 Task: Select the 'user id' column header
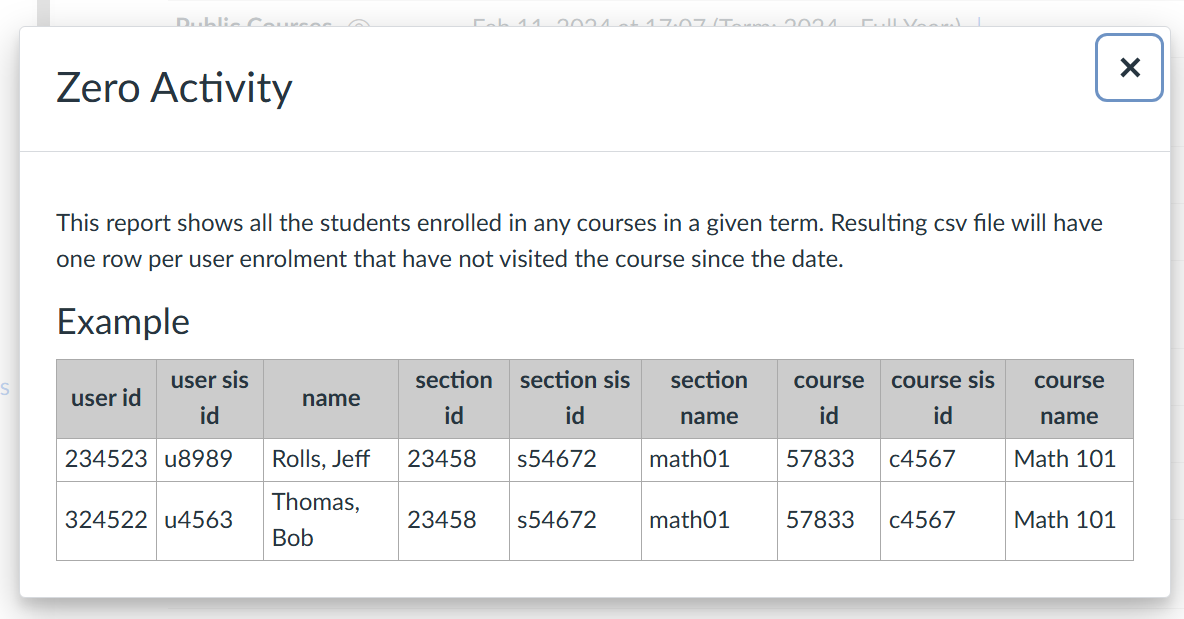tap(106, 398)
